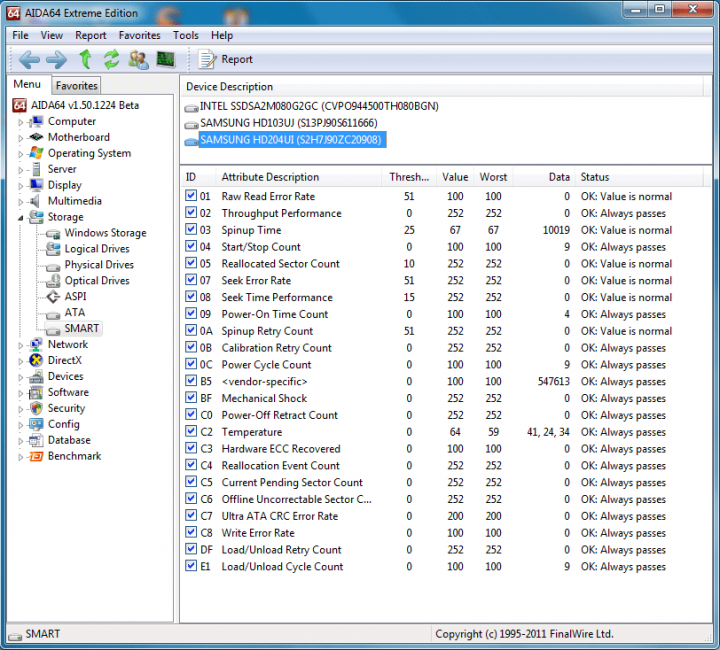Refresh using the green circular arrows icon
Screen dimensions: 720x650
click(111, 59)
